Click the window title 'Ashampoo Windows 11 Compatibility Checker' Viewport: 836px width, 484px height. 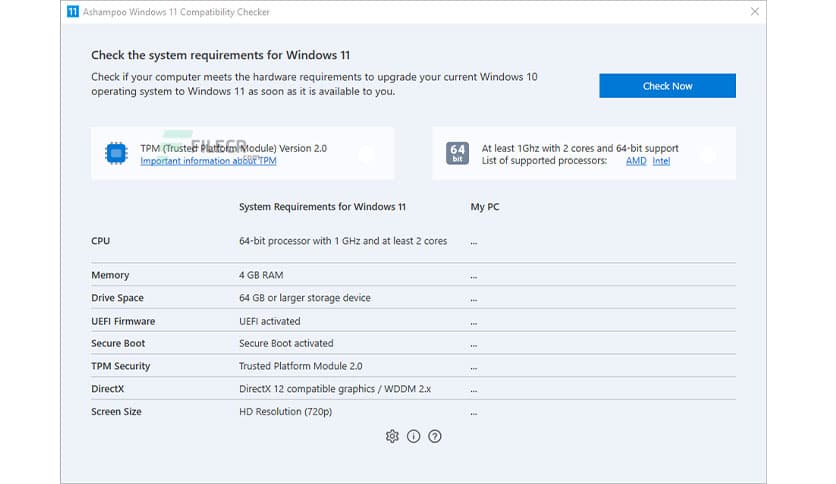coord(176,12)
